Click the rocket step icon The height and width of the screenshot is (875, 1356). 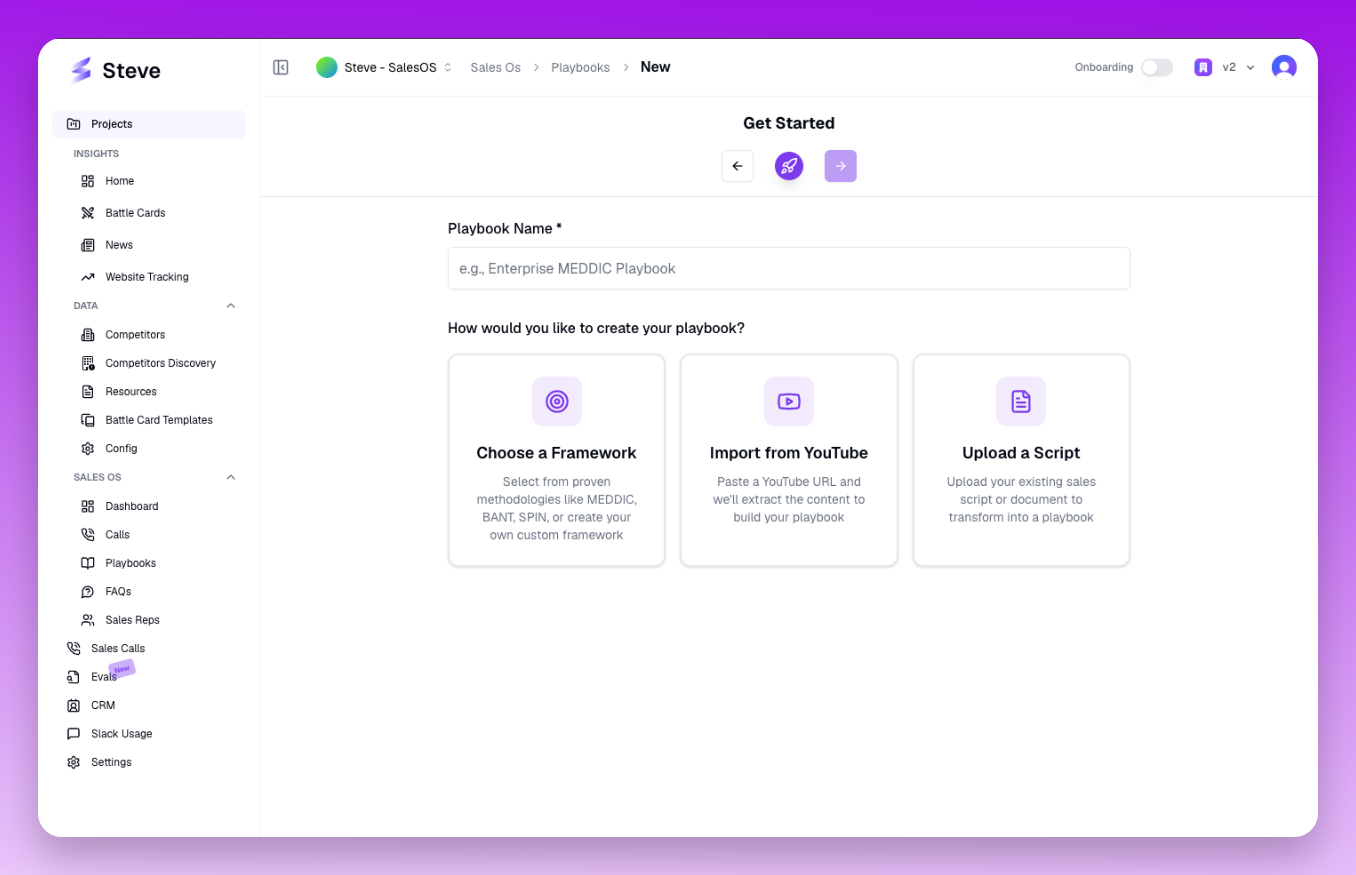pyautogui.click(x=789, y=166)
